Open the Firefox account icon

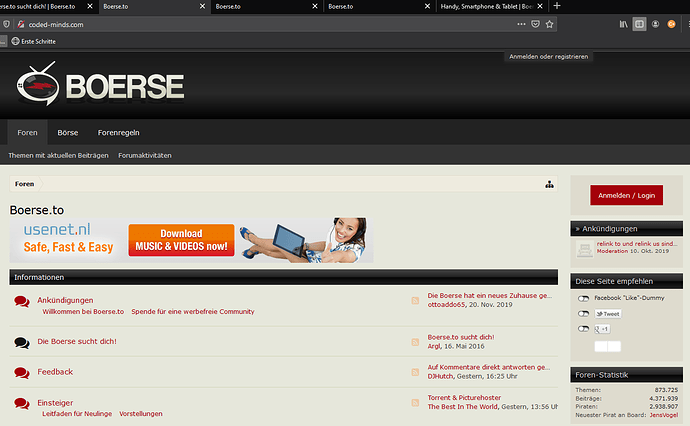click(656, 24)
